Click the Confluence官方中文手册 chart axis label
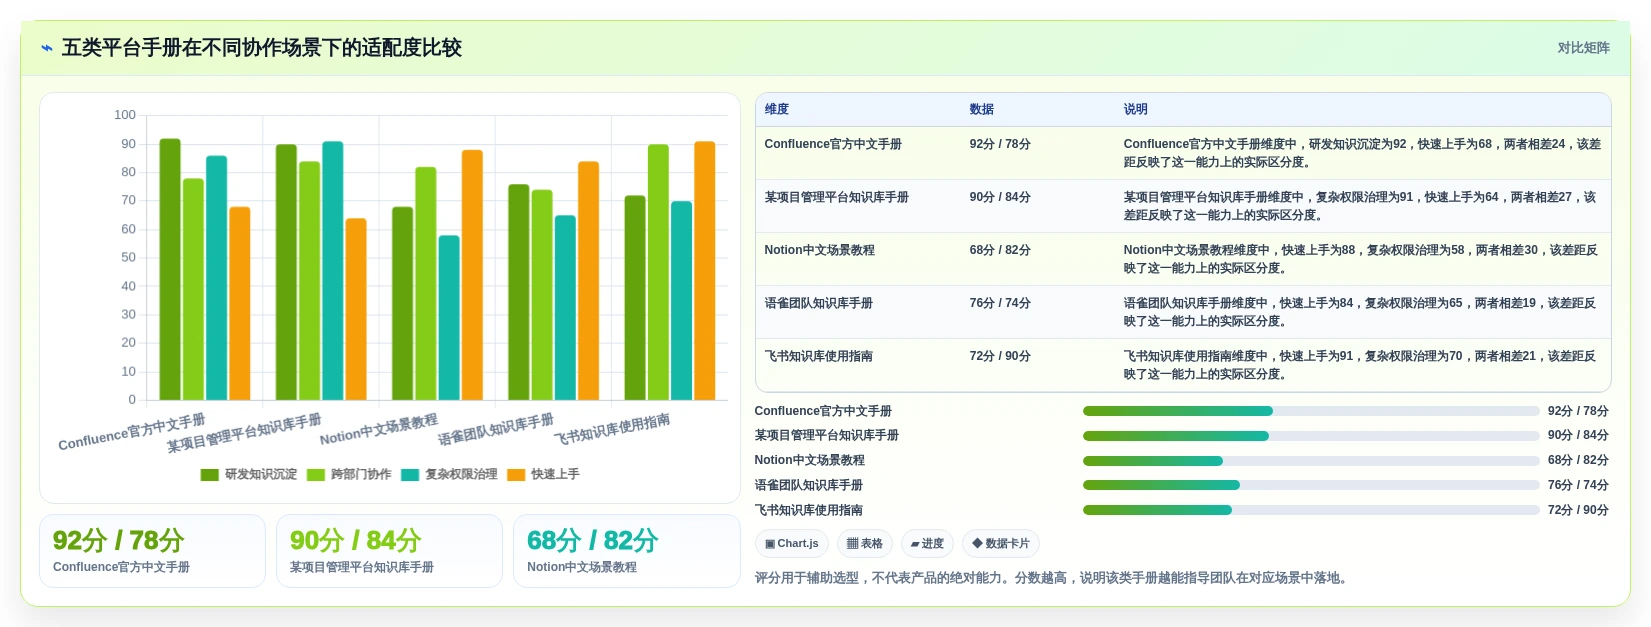 point(132,432)
